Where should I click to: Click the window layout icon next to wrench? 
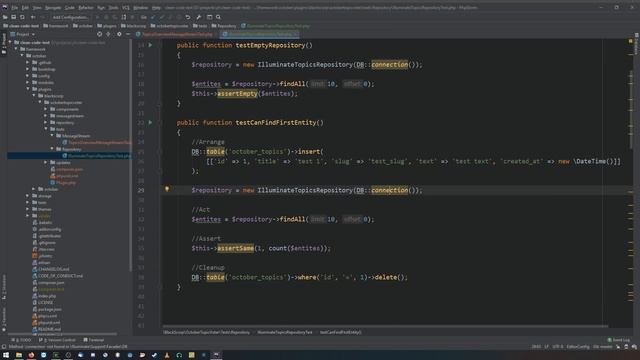(209, 17)
